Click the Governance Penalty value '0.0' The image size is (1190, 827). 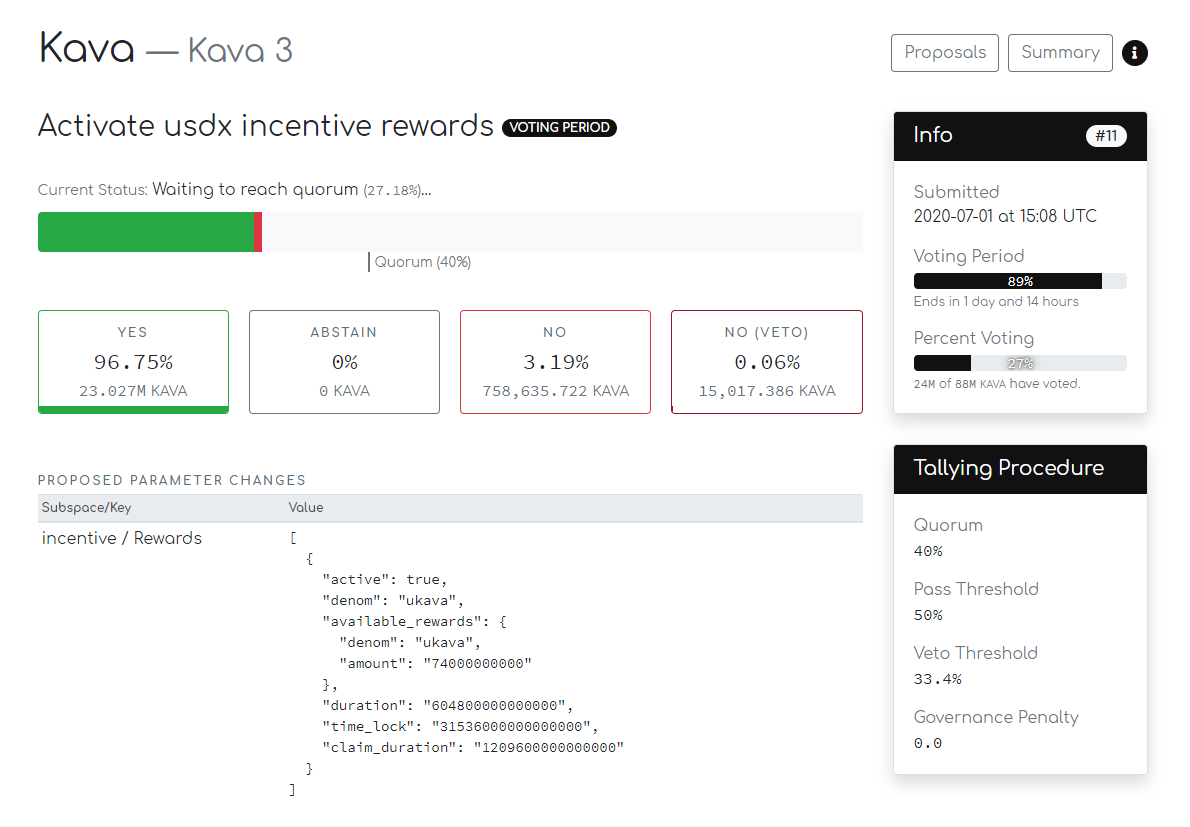[927, 744]
